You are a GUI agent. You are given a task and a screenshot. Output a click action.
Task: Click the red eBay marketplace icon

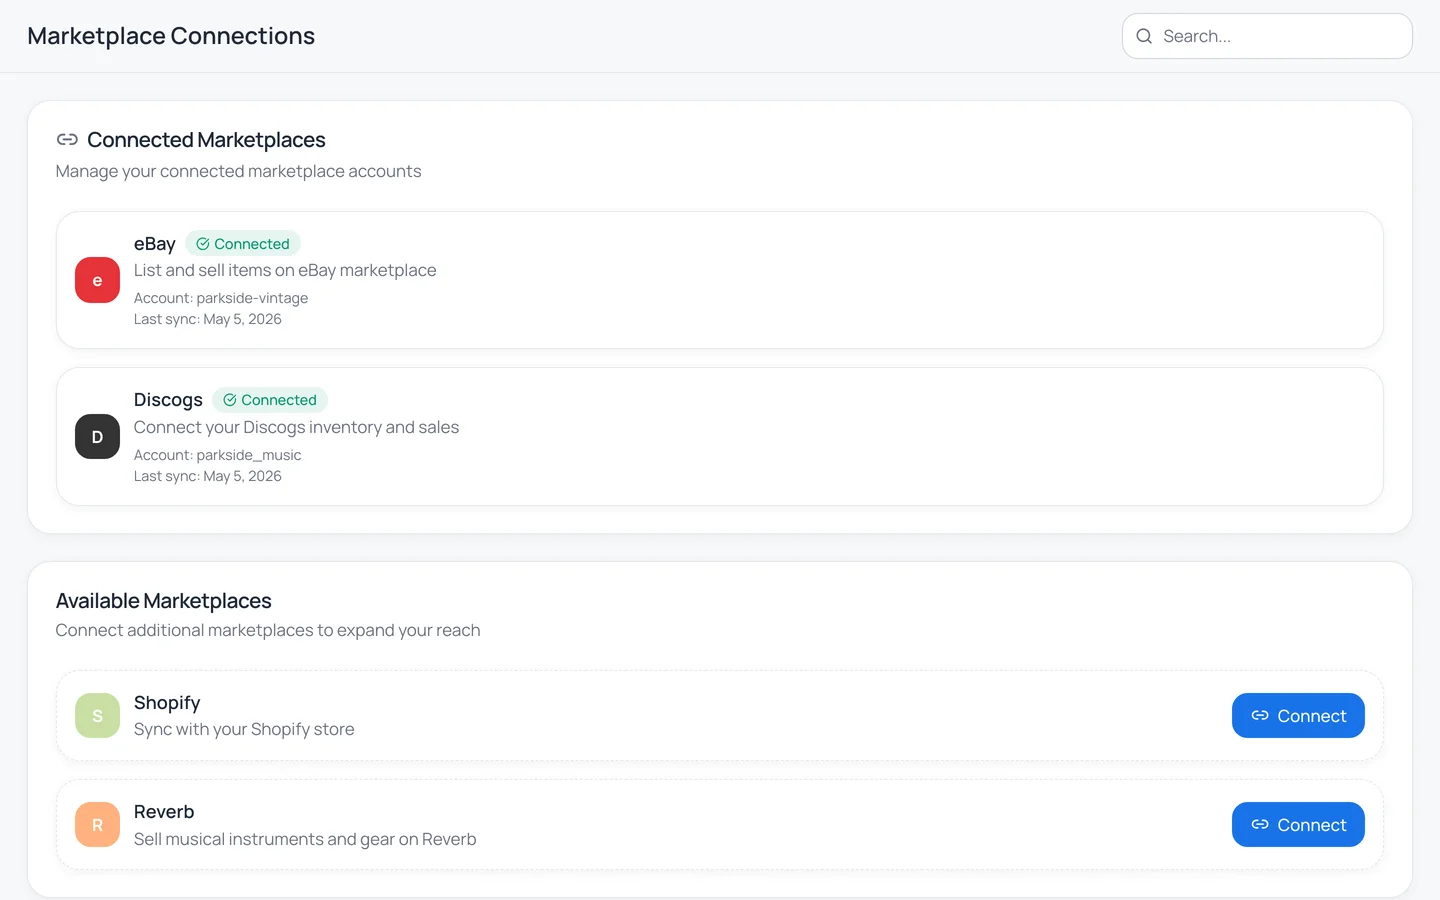(x=97, y=280)
